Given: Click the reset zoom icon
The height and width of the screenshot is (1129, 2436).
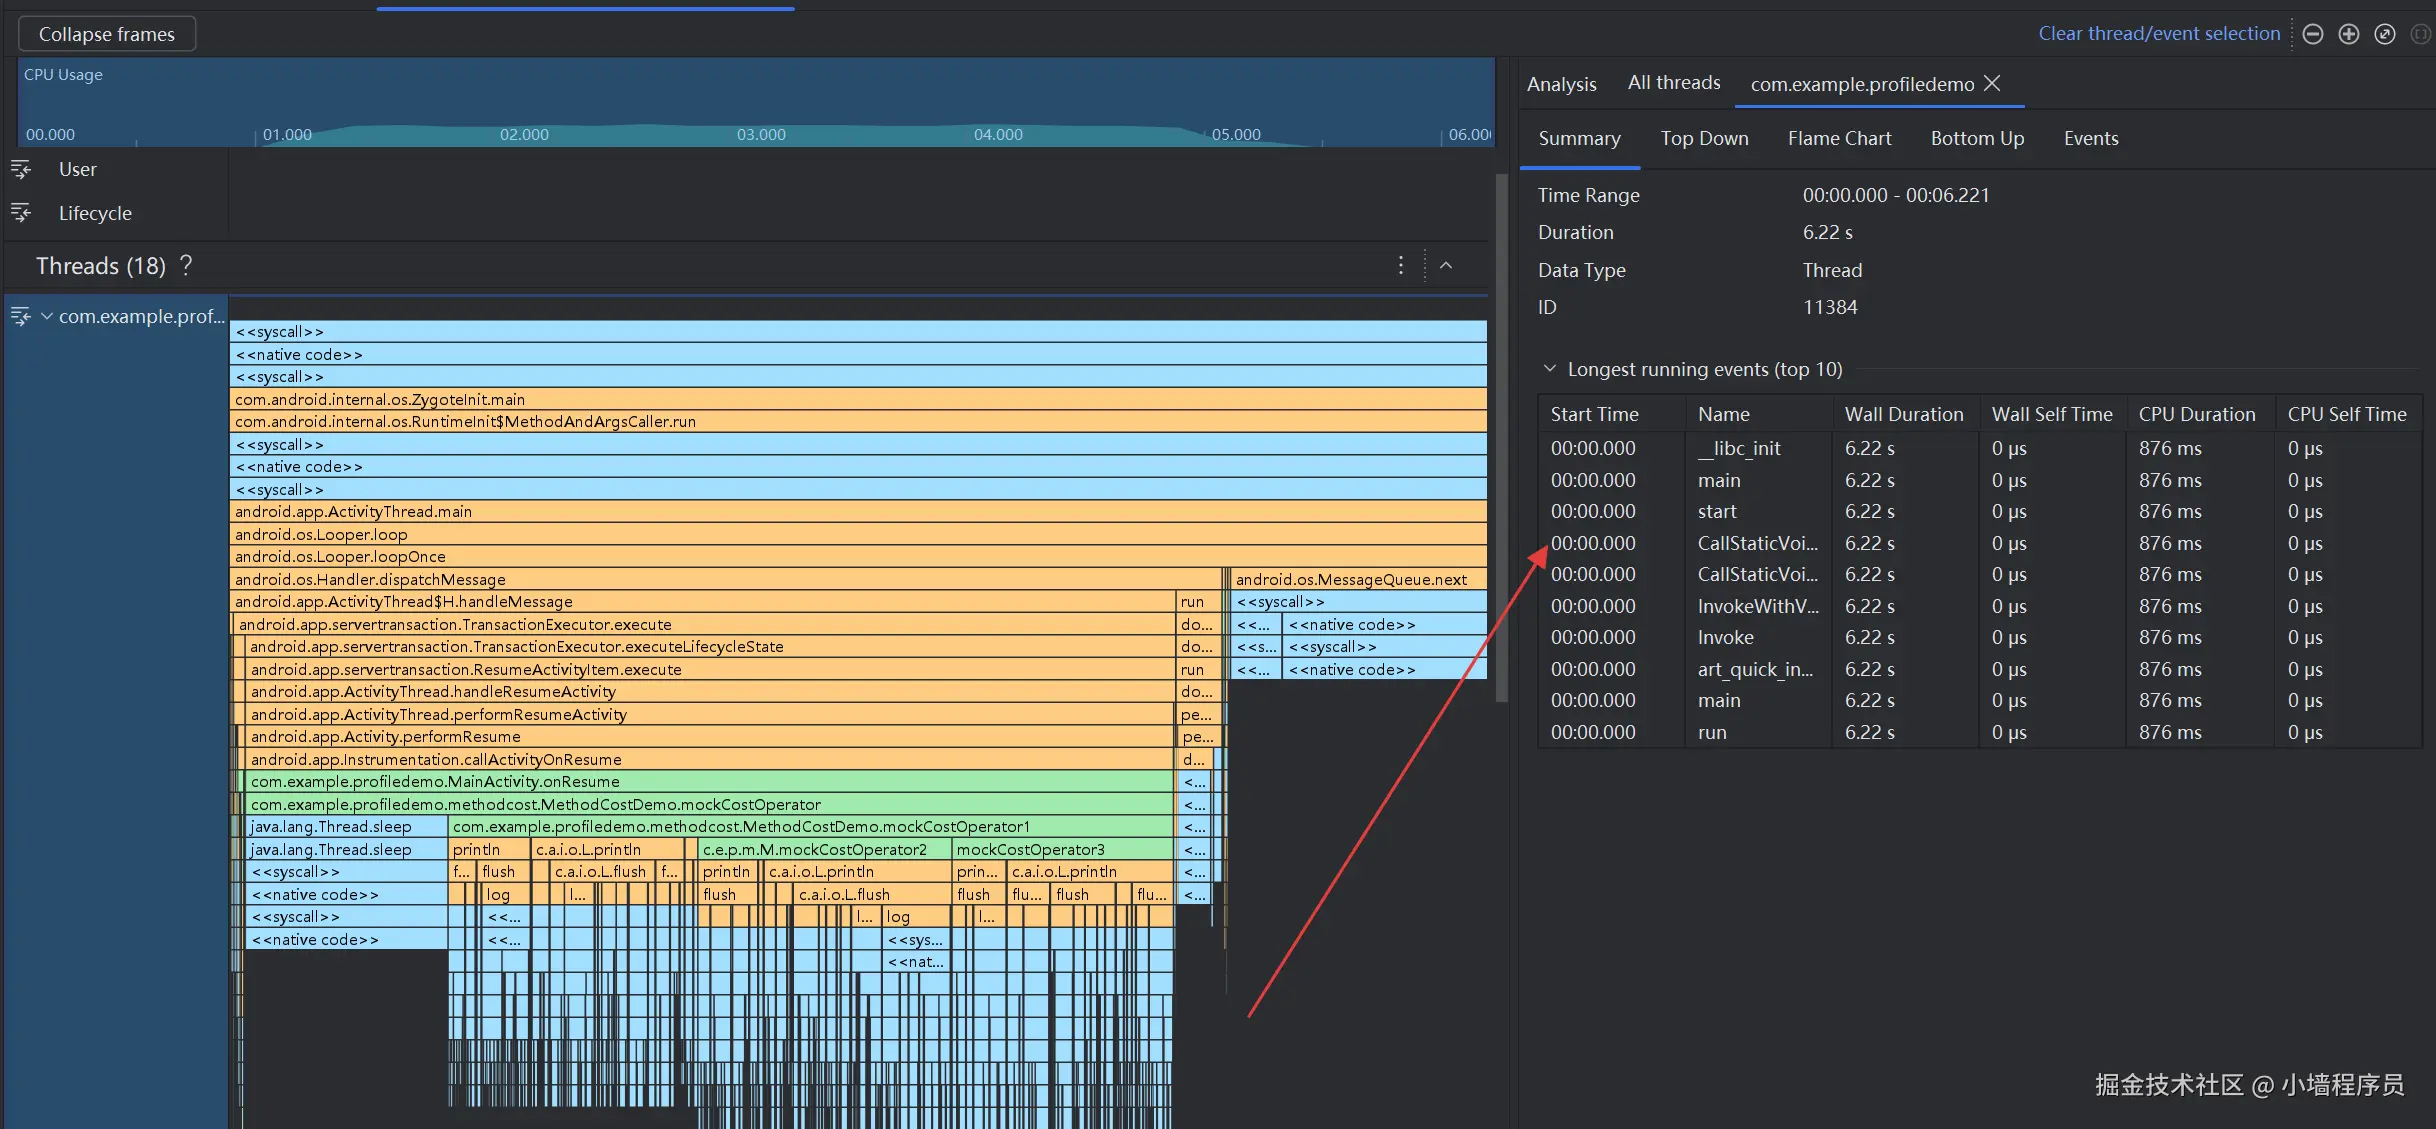Looking at the screenshot, I should click(x=2385, y=34).
